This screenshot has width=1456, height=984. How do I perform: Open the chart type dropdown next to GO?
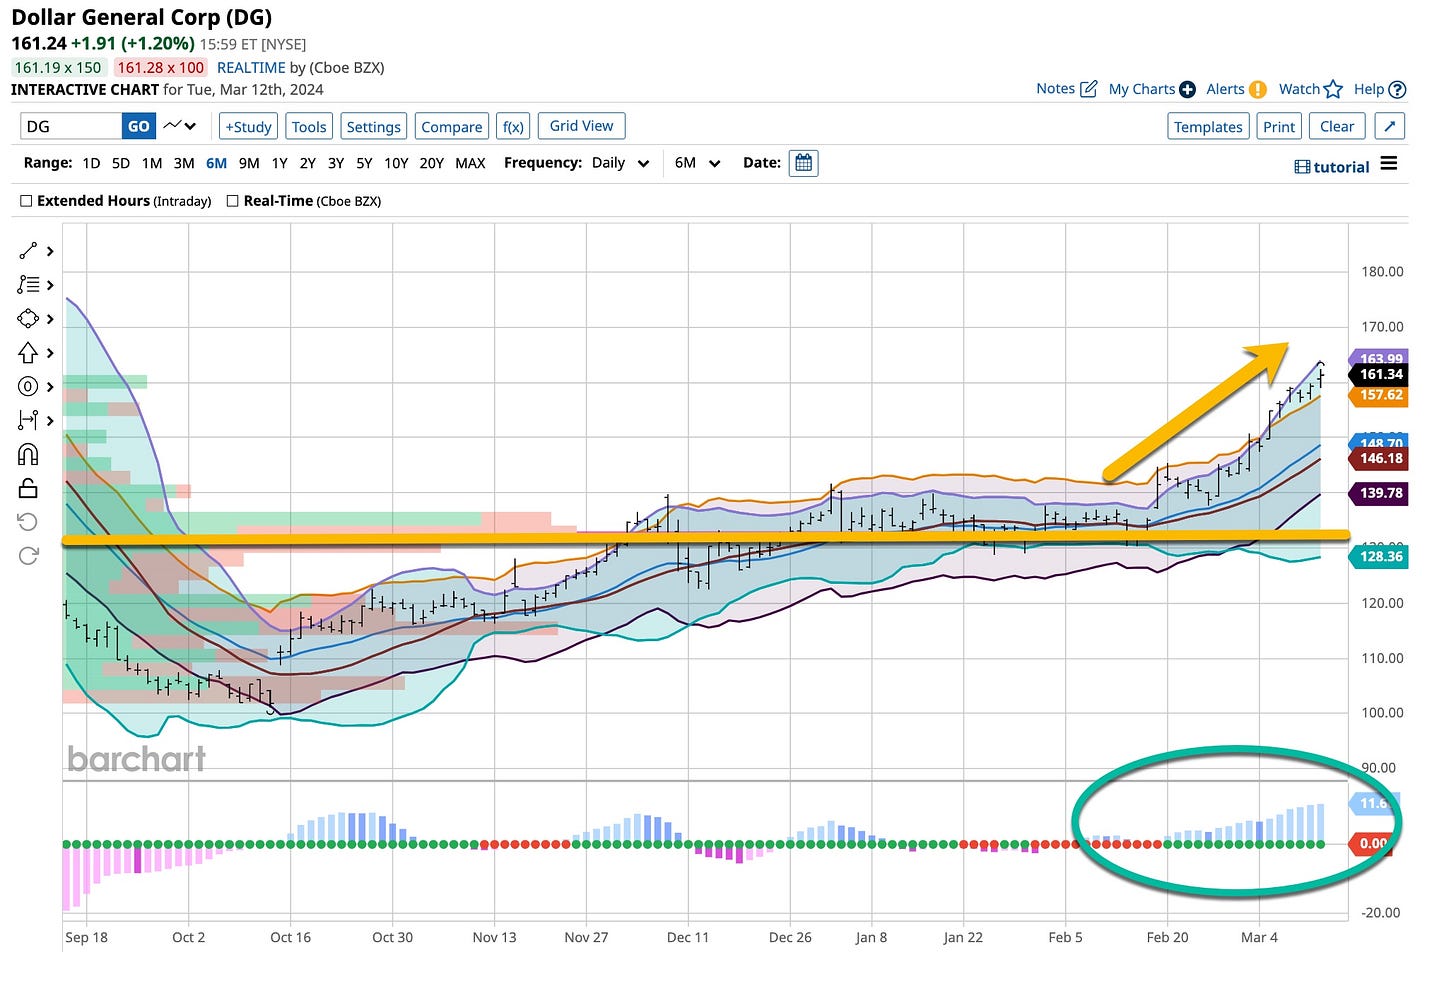pyautogui.click(x=180, y=126)
